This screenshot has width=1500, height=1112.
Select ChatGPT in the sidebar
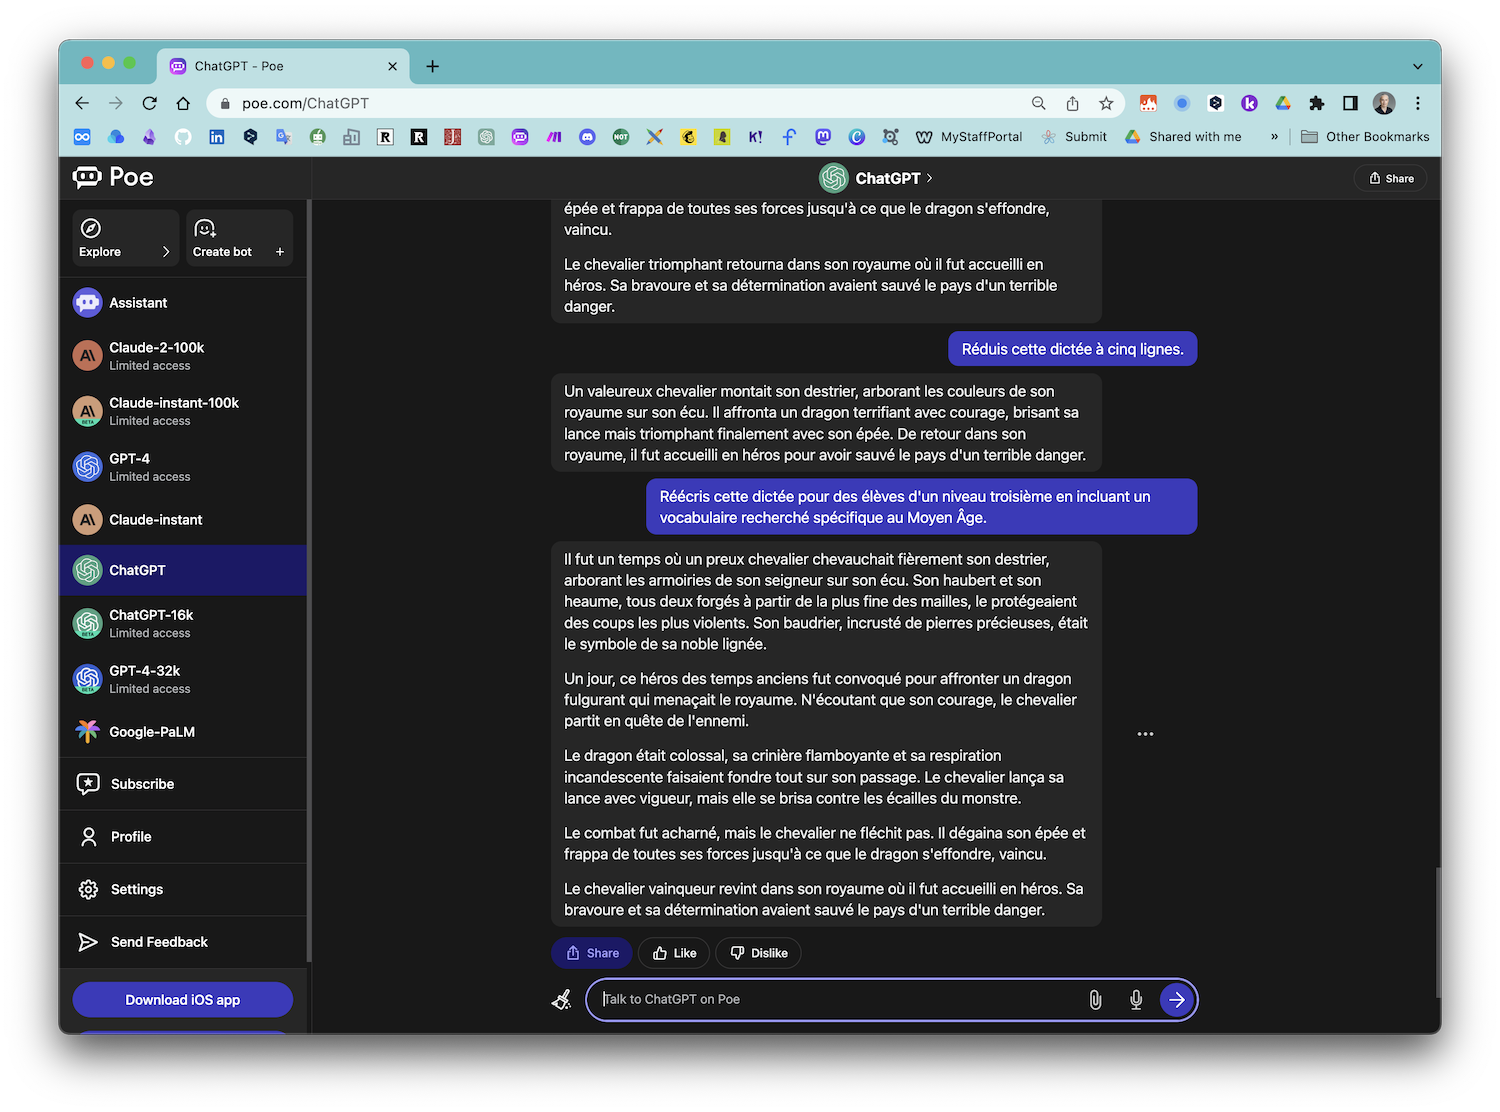(x=183, y=570)
